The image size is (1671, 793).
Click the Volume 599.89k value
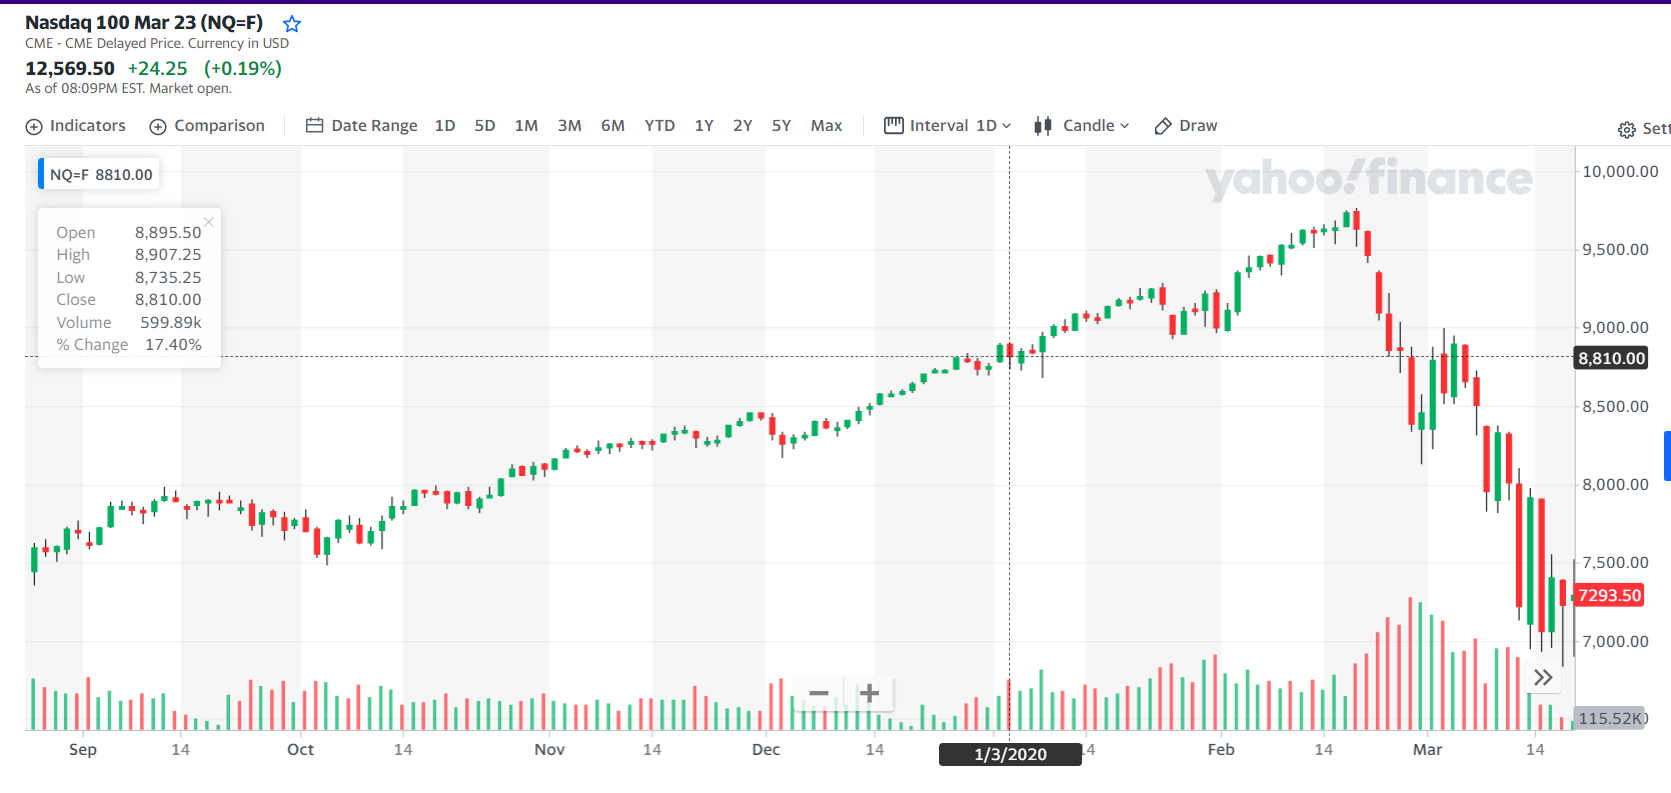tap(171, 322)
